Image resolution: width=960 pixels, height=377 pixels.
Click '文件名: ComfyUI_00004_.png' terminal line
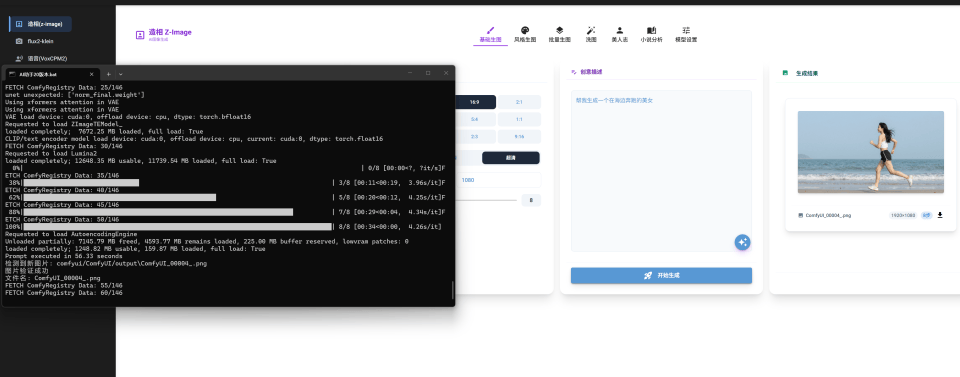(x=53, y=278)
